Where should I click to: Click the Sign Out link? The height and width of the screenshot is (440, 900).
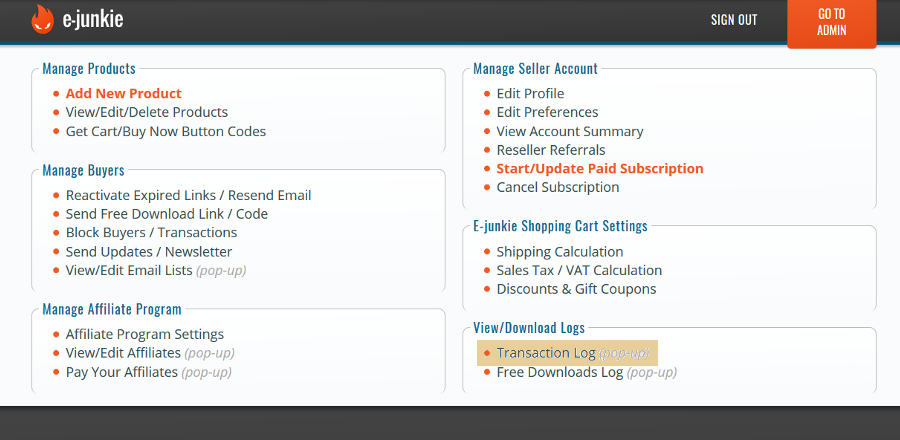733,20
